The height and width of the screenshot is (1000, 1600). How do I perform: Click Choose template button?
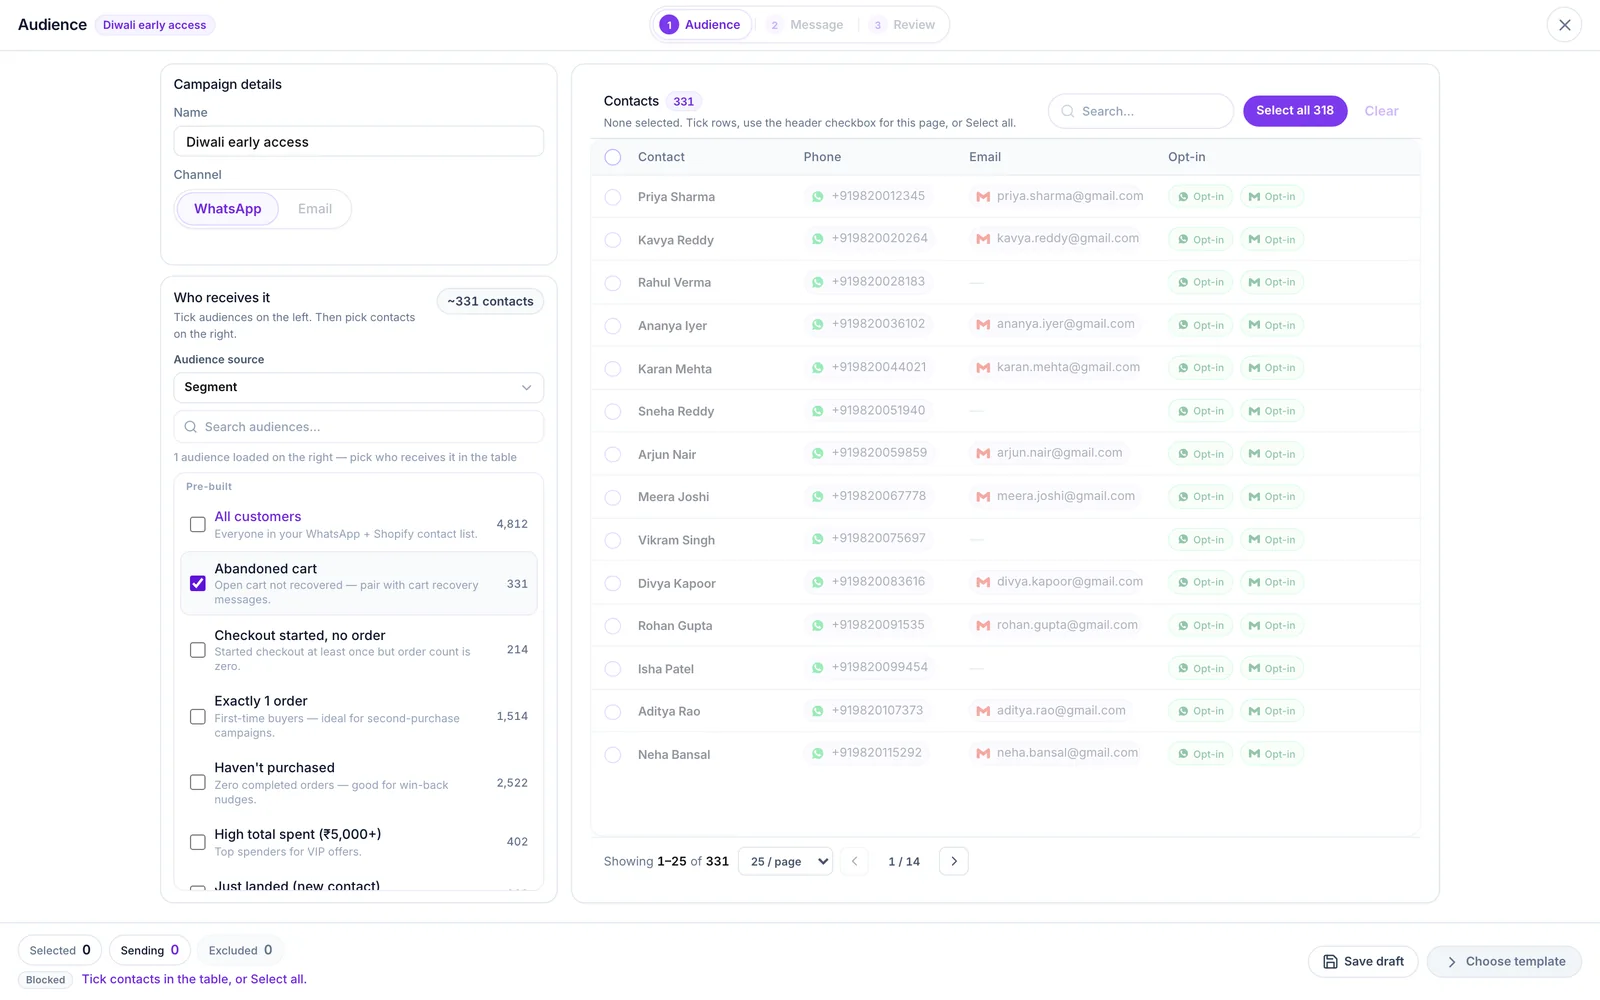(1505, 962)
